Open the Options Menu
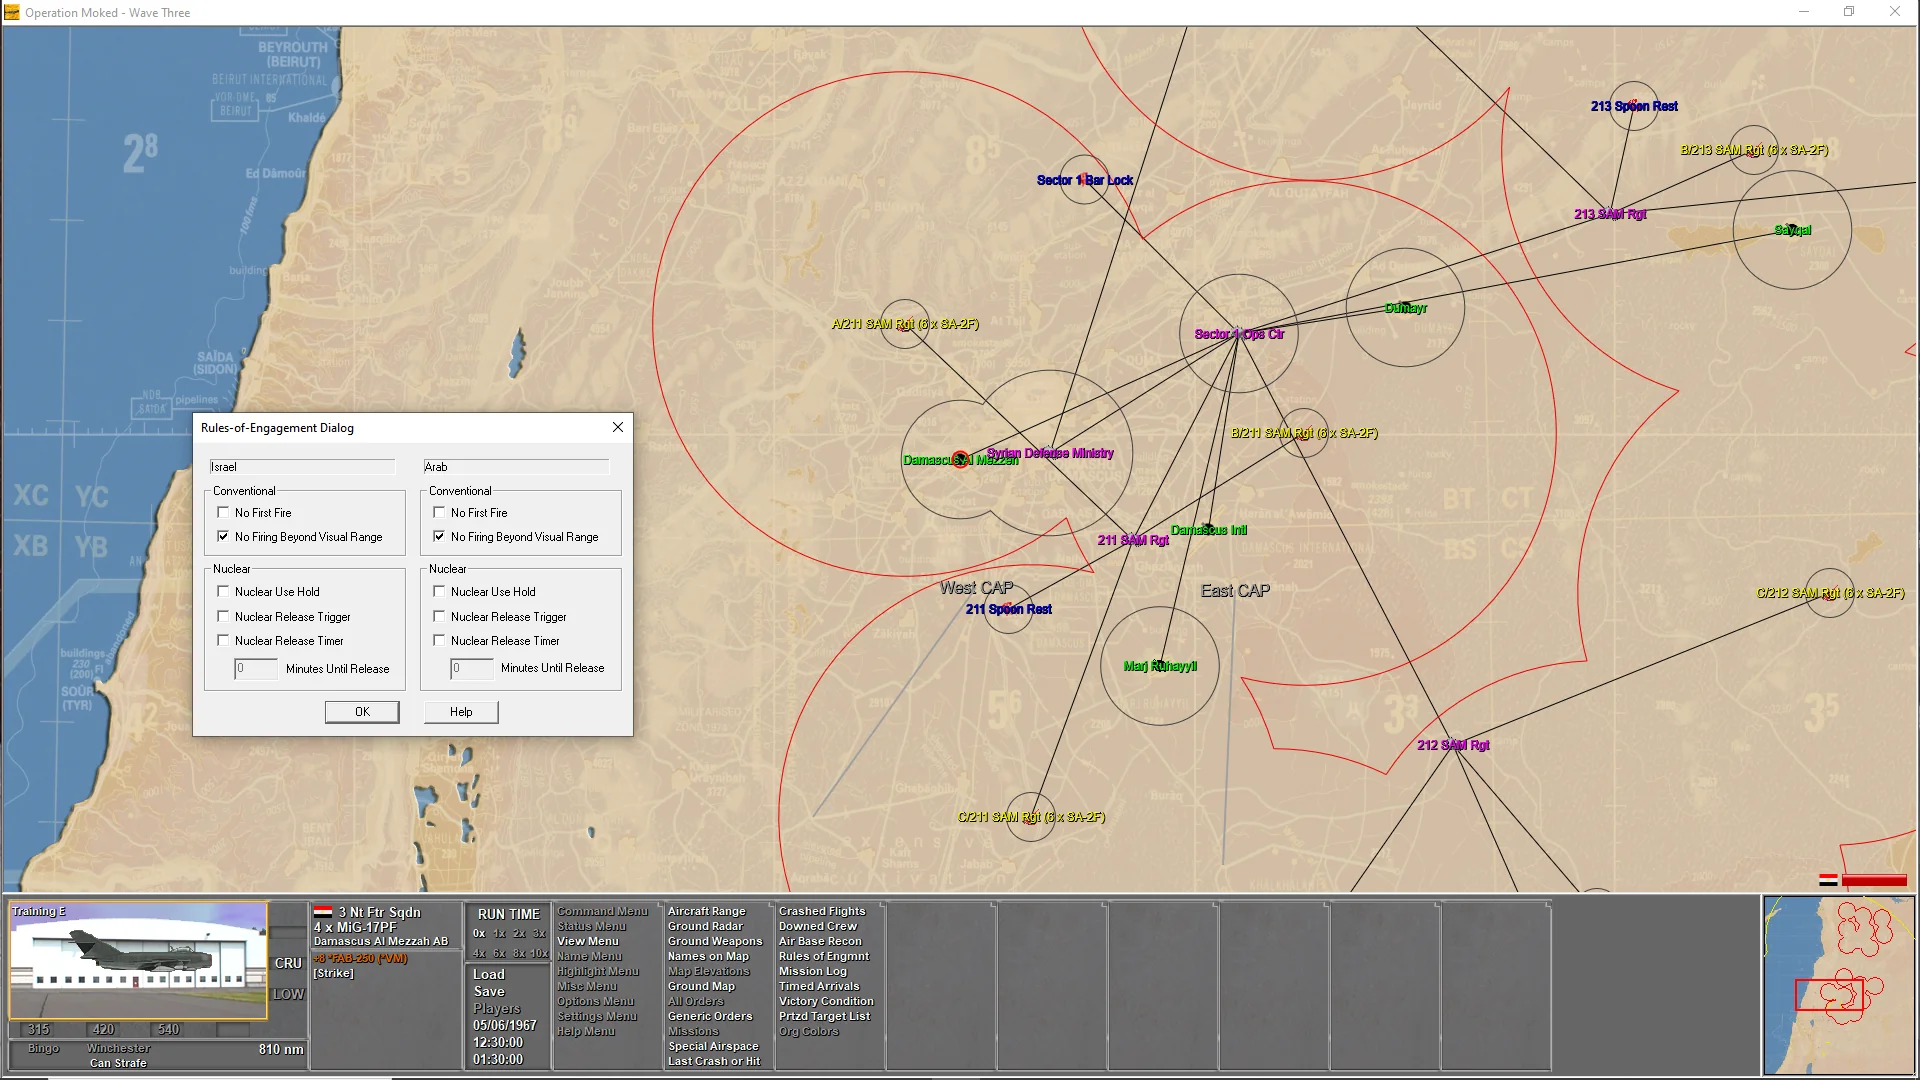This screenshot has height=1080, width=1920. (x=595, y=1001)
